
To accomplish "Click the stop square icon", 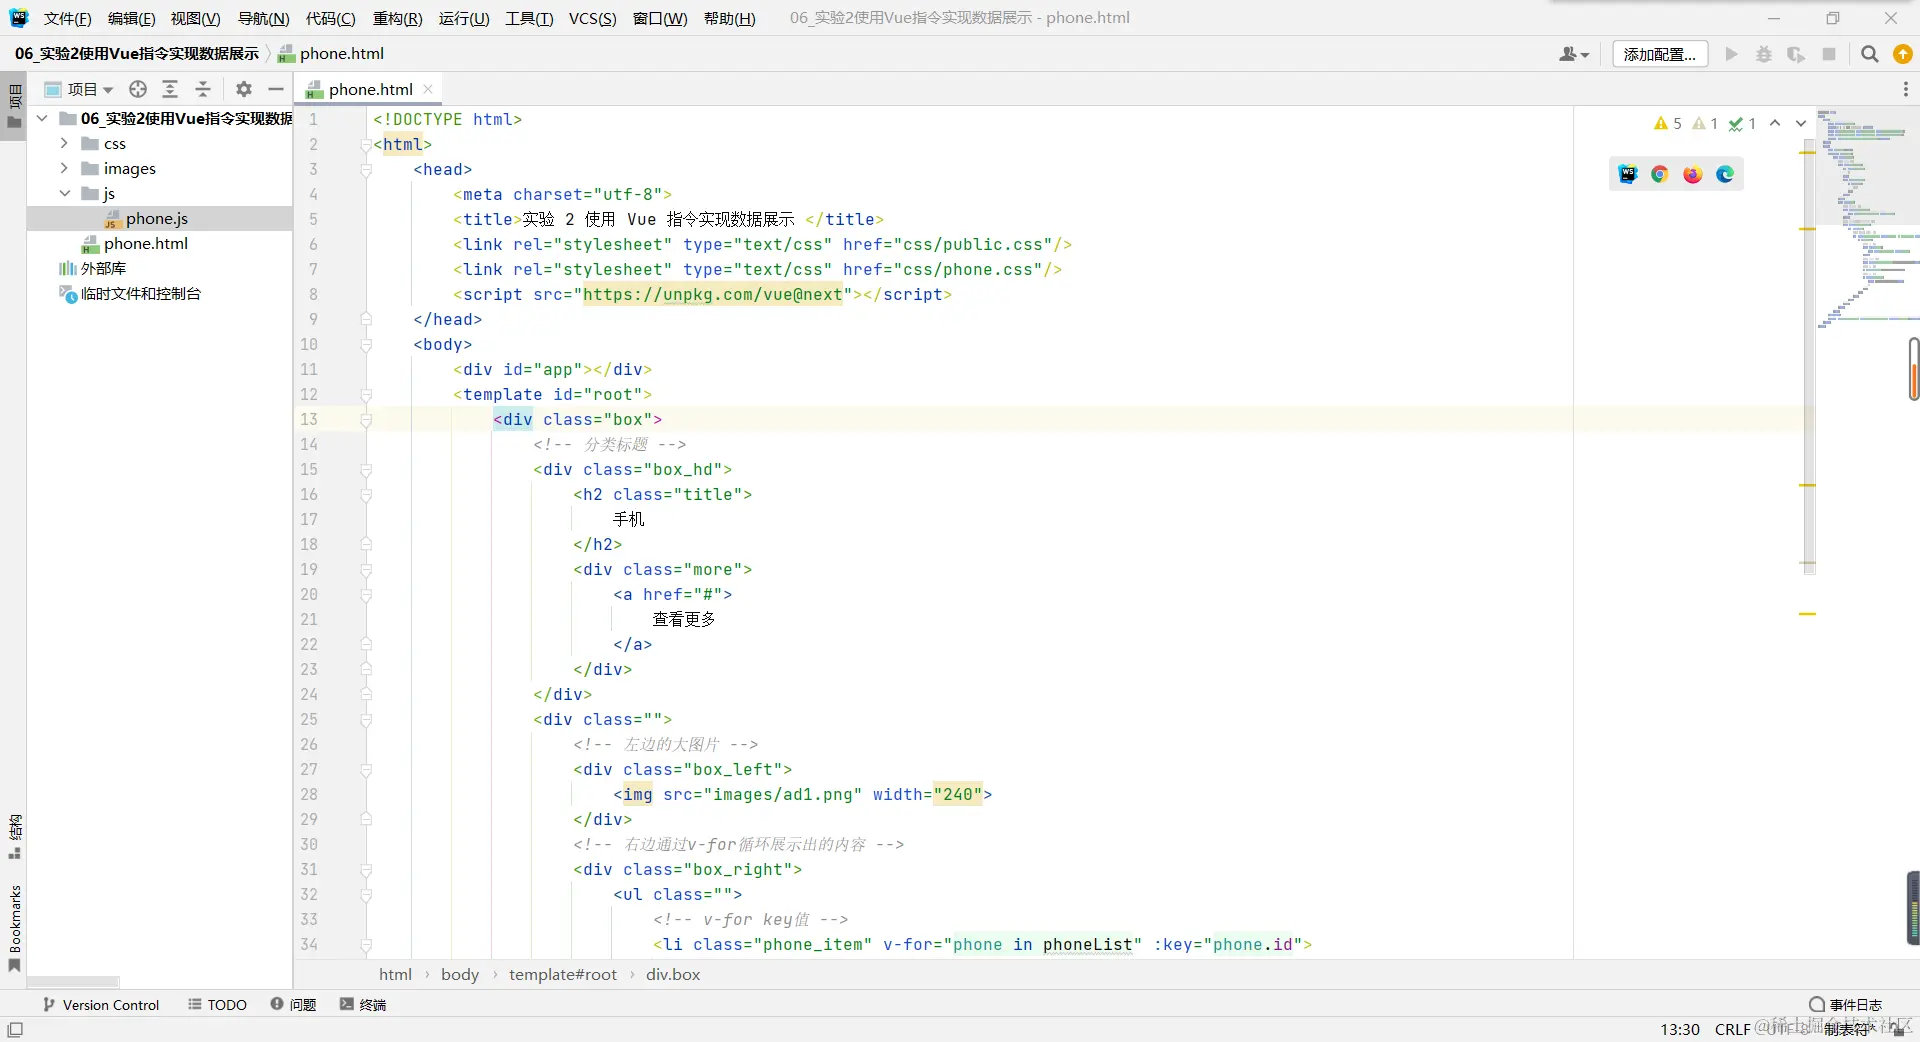I will click(x=1829, y=54).
